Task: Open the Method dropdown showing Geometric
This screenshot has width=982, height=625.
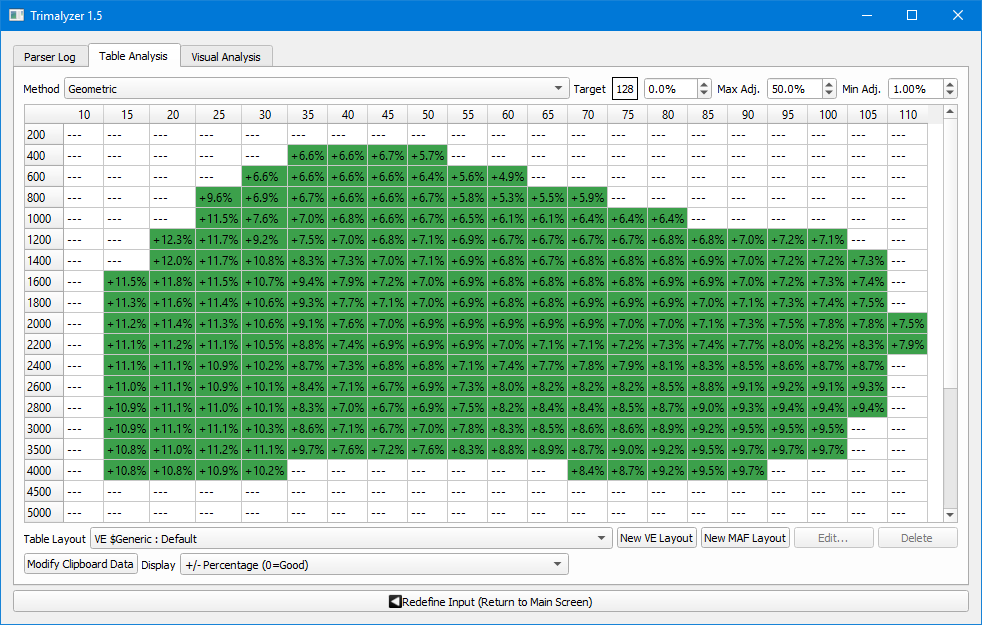Action: tap(316, 89)
